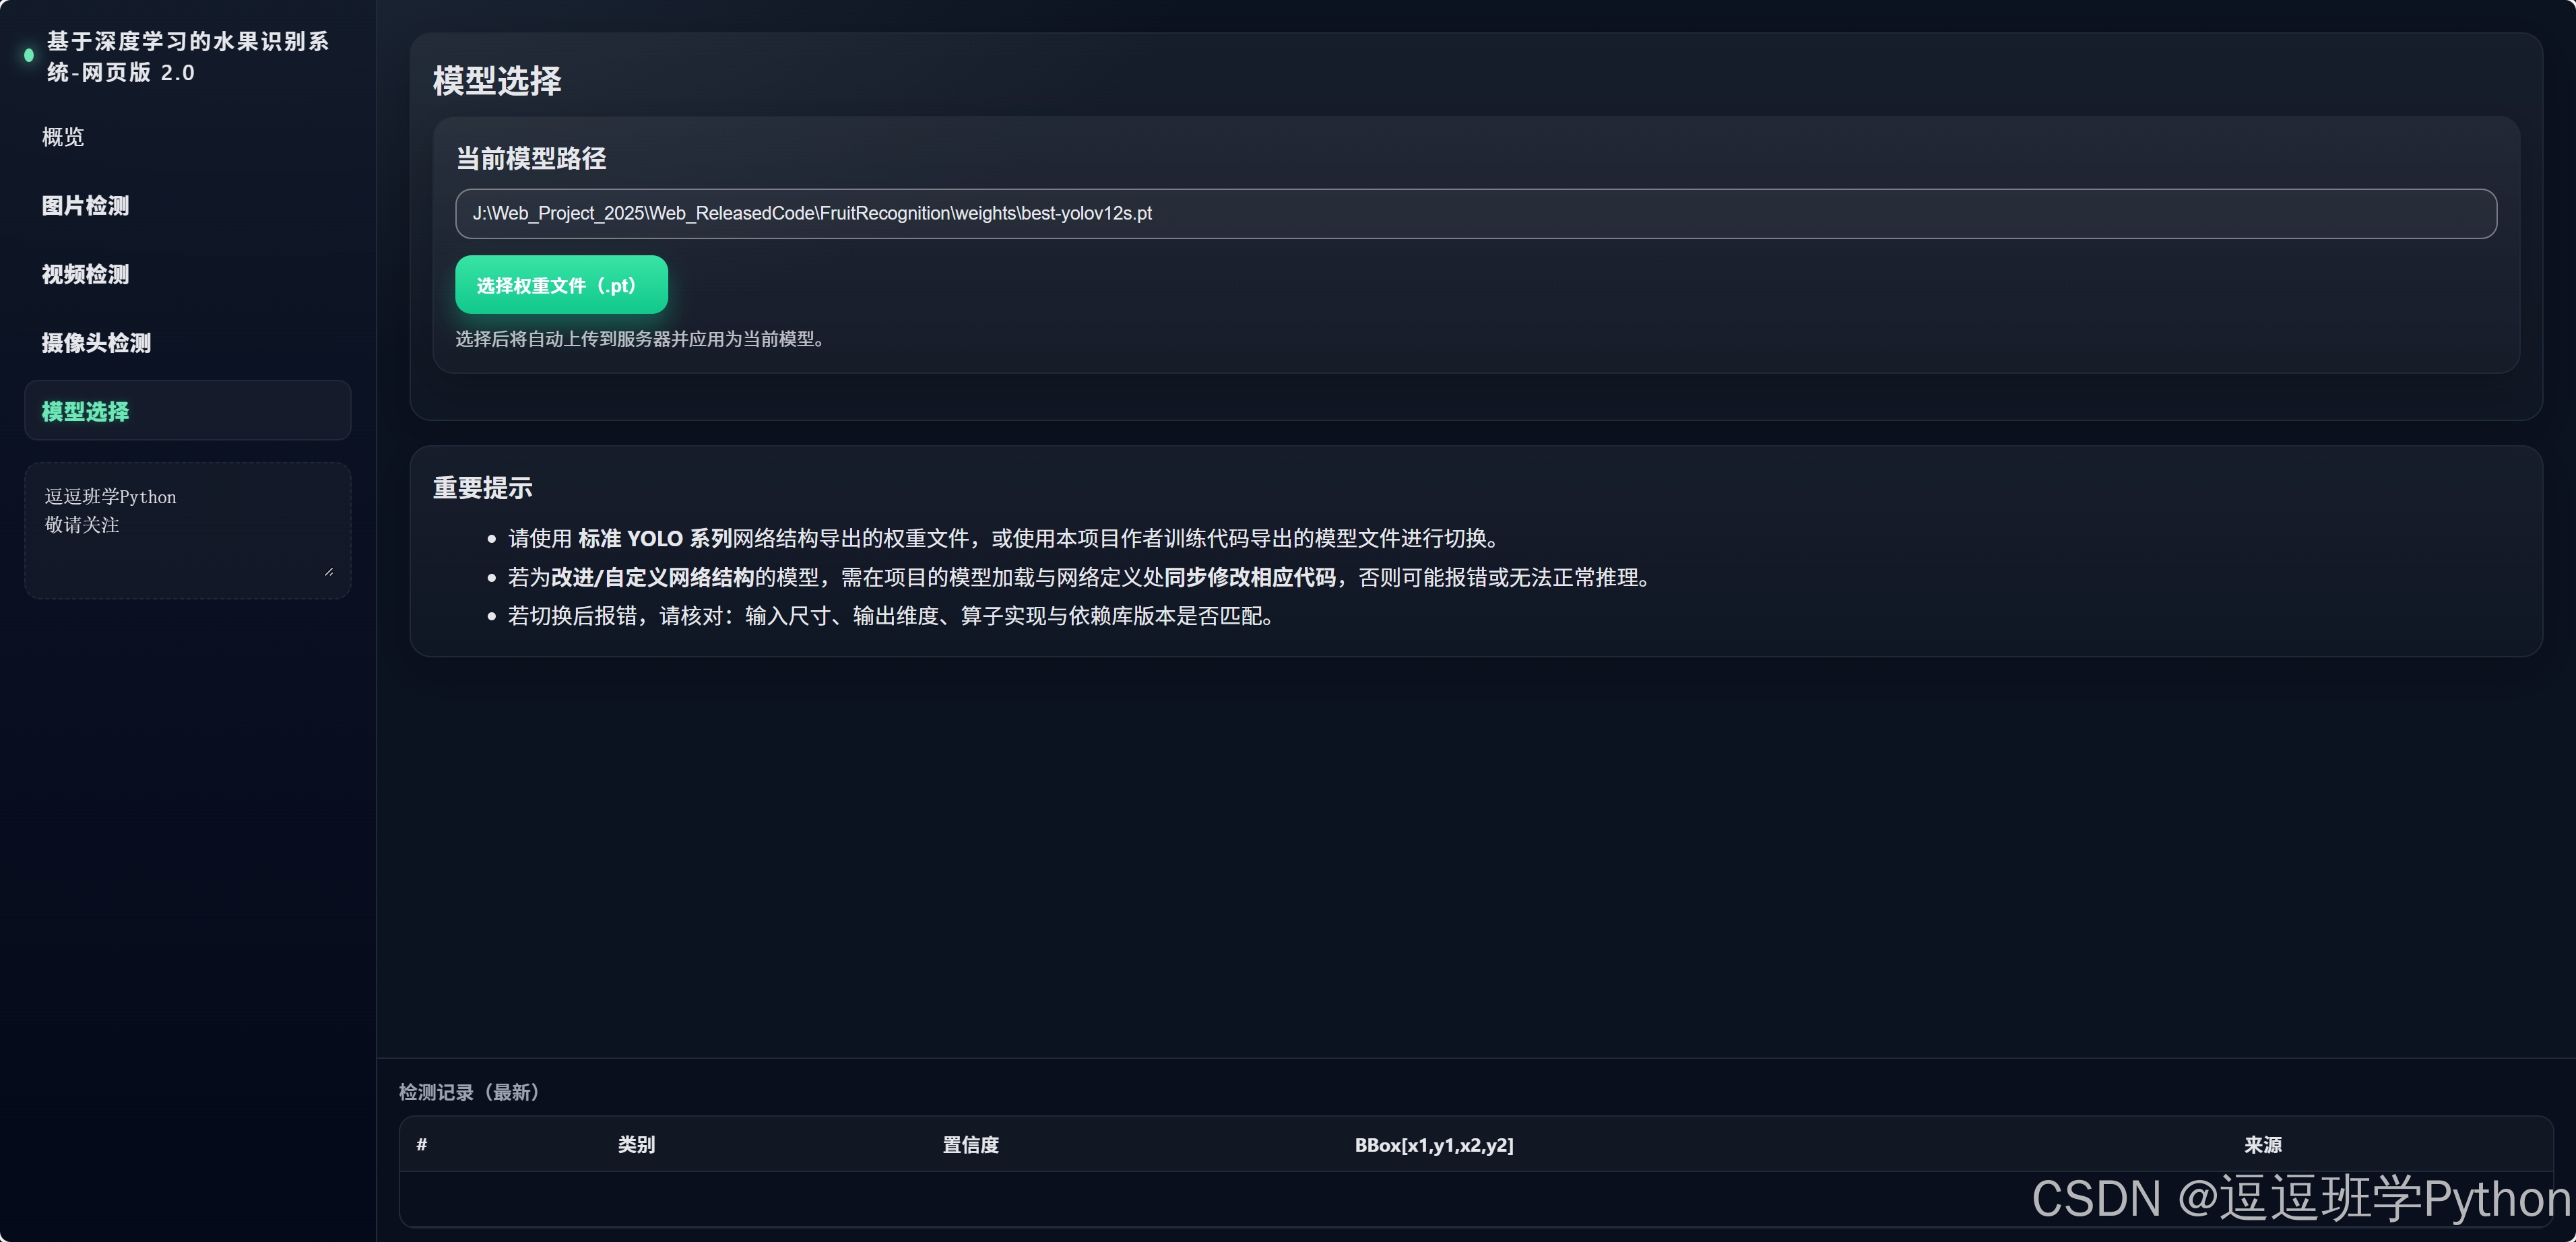Click the empty detection record row
This screenshot has width=2576, height=1242.
(x=1200, y=1198)
